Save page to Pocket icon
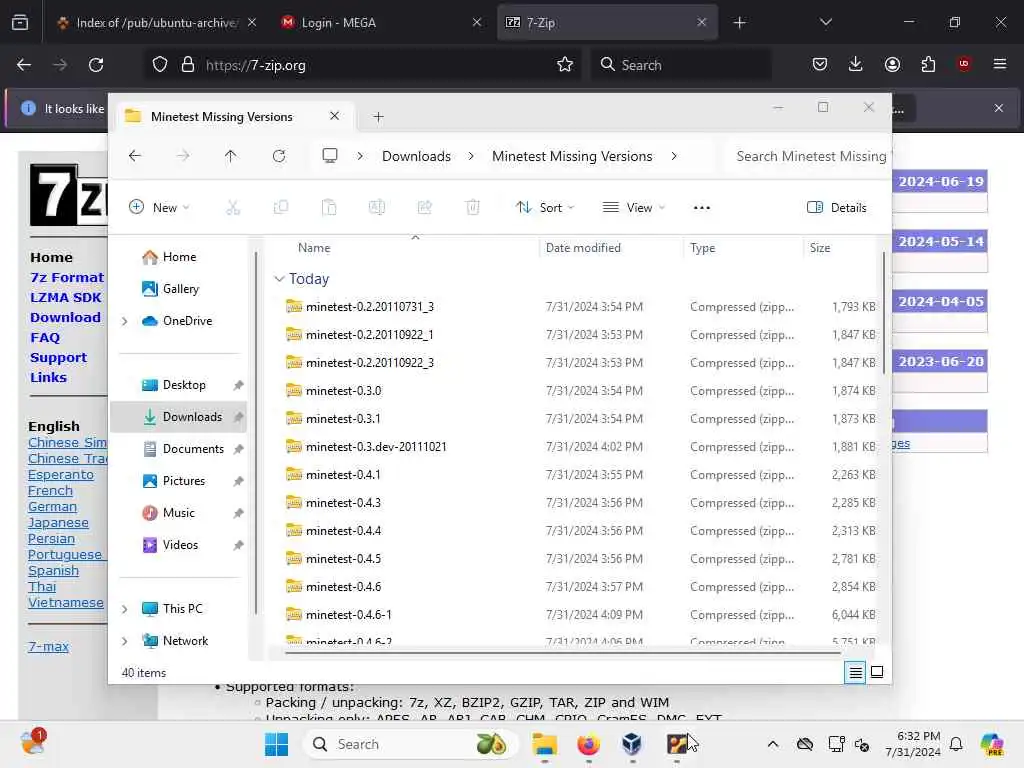Screen dimensions: 1024x768 coord(820,64)
